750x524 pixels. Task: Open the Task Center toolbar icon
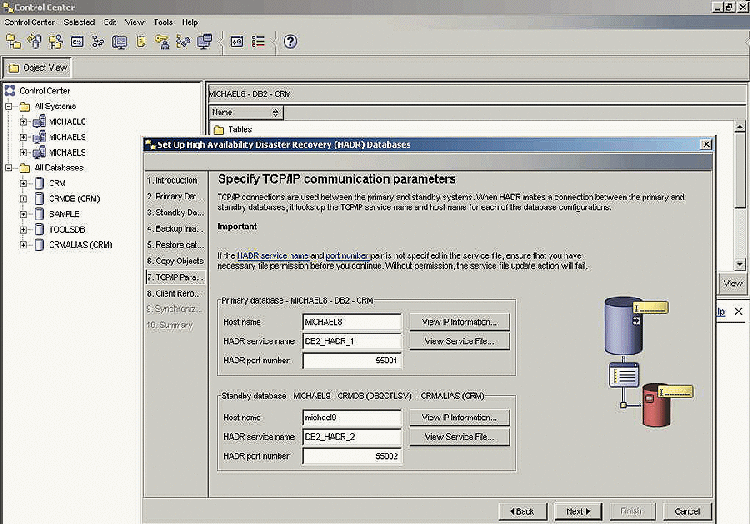pos(98,42)
